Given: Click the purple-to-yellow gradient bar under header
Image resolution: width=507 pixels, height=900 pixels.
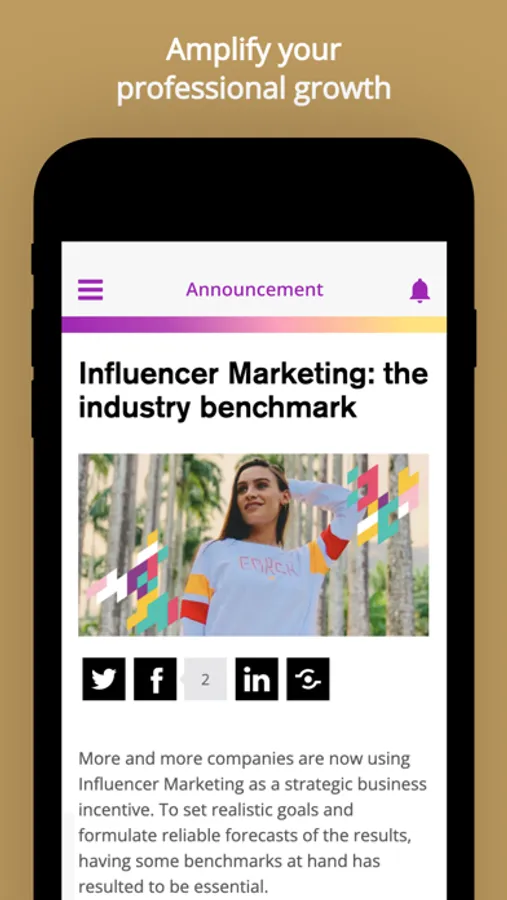Looking at the screenshot, I should coord(254,324).
